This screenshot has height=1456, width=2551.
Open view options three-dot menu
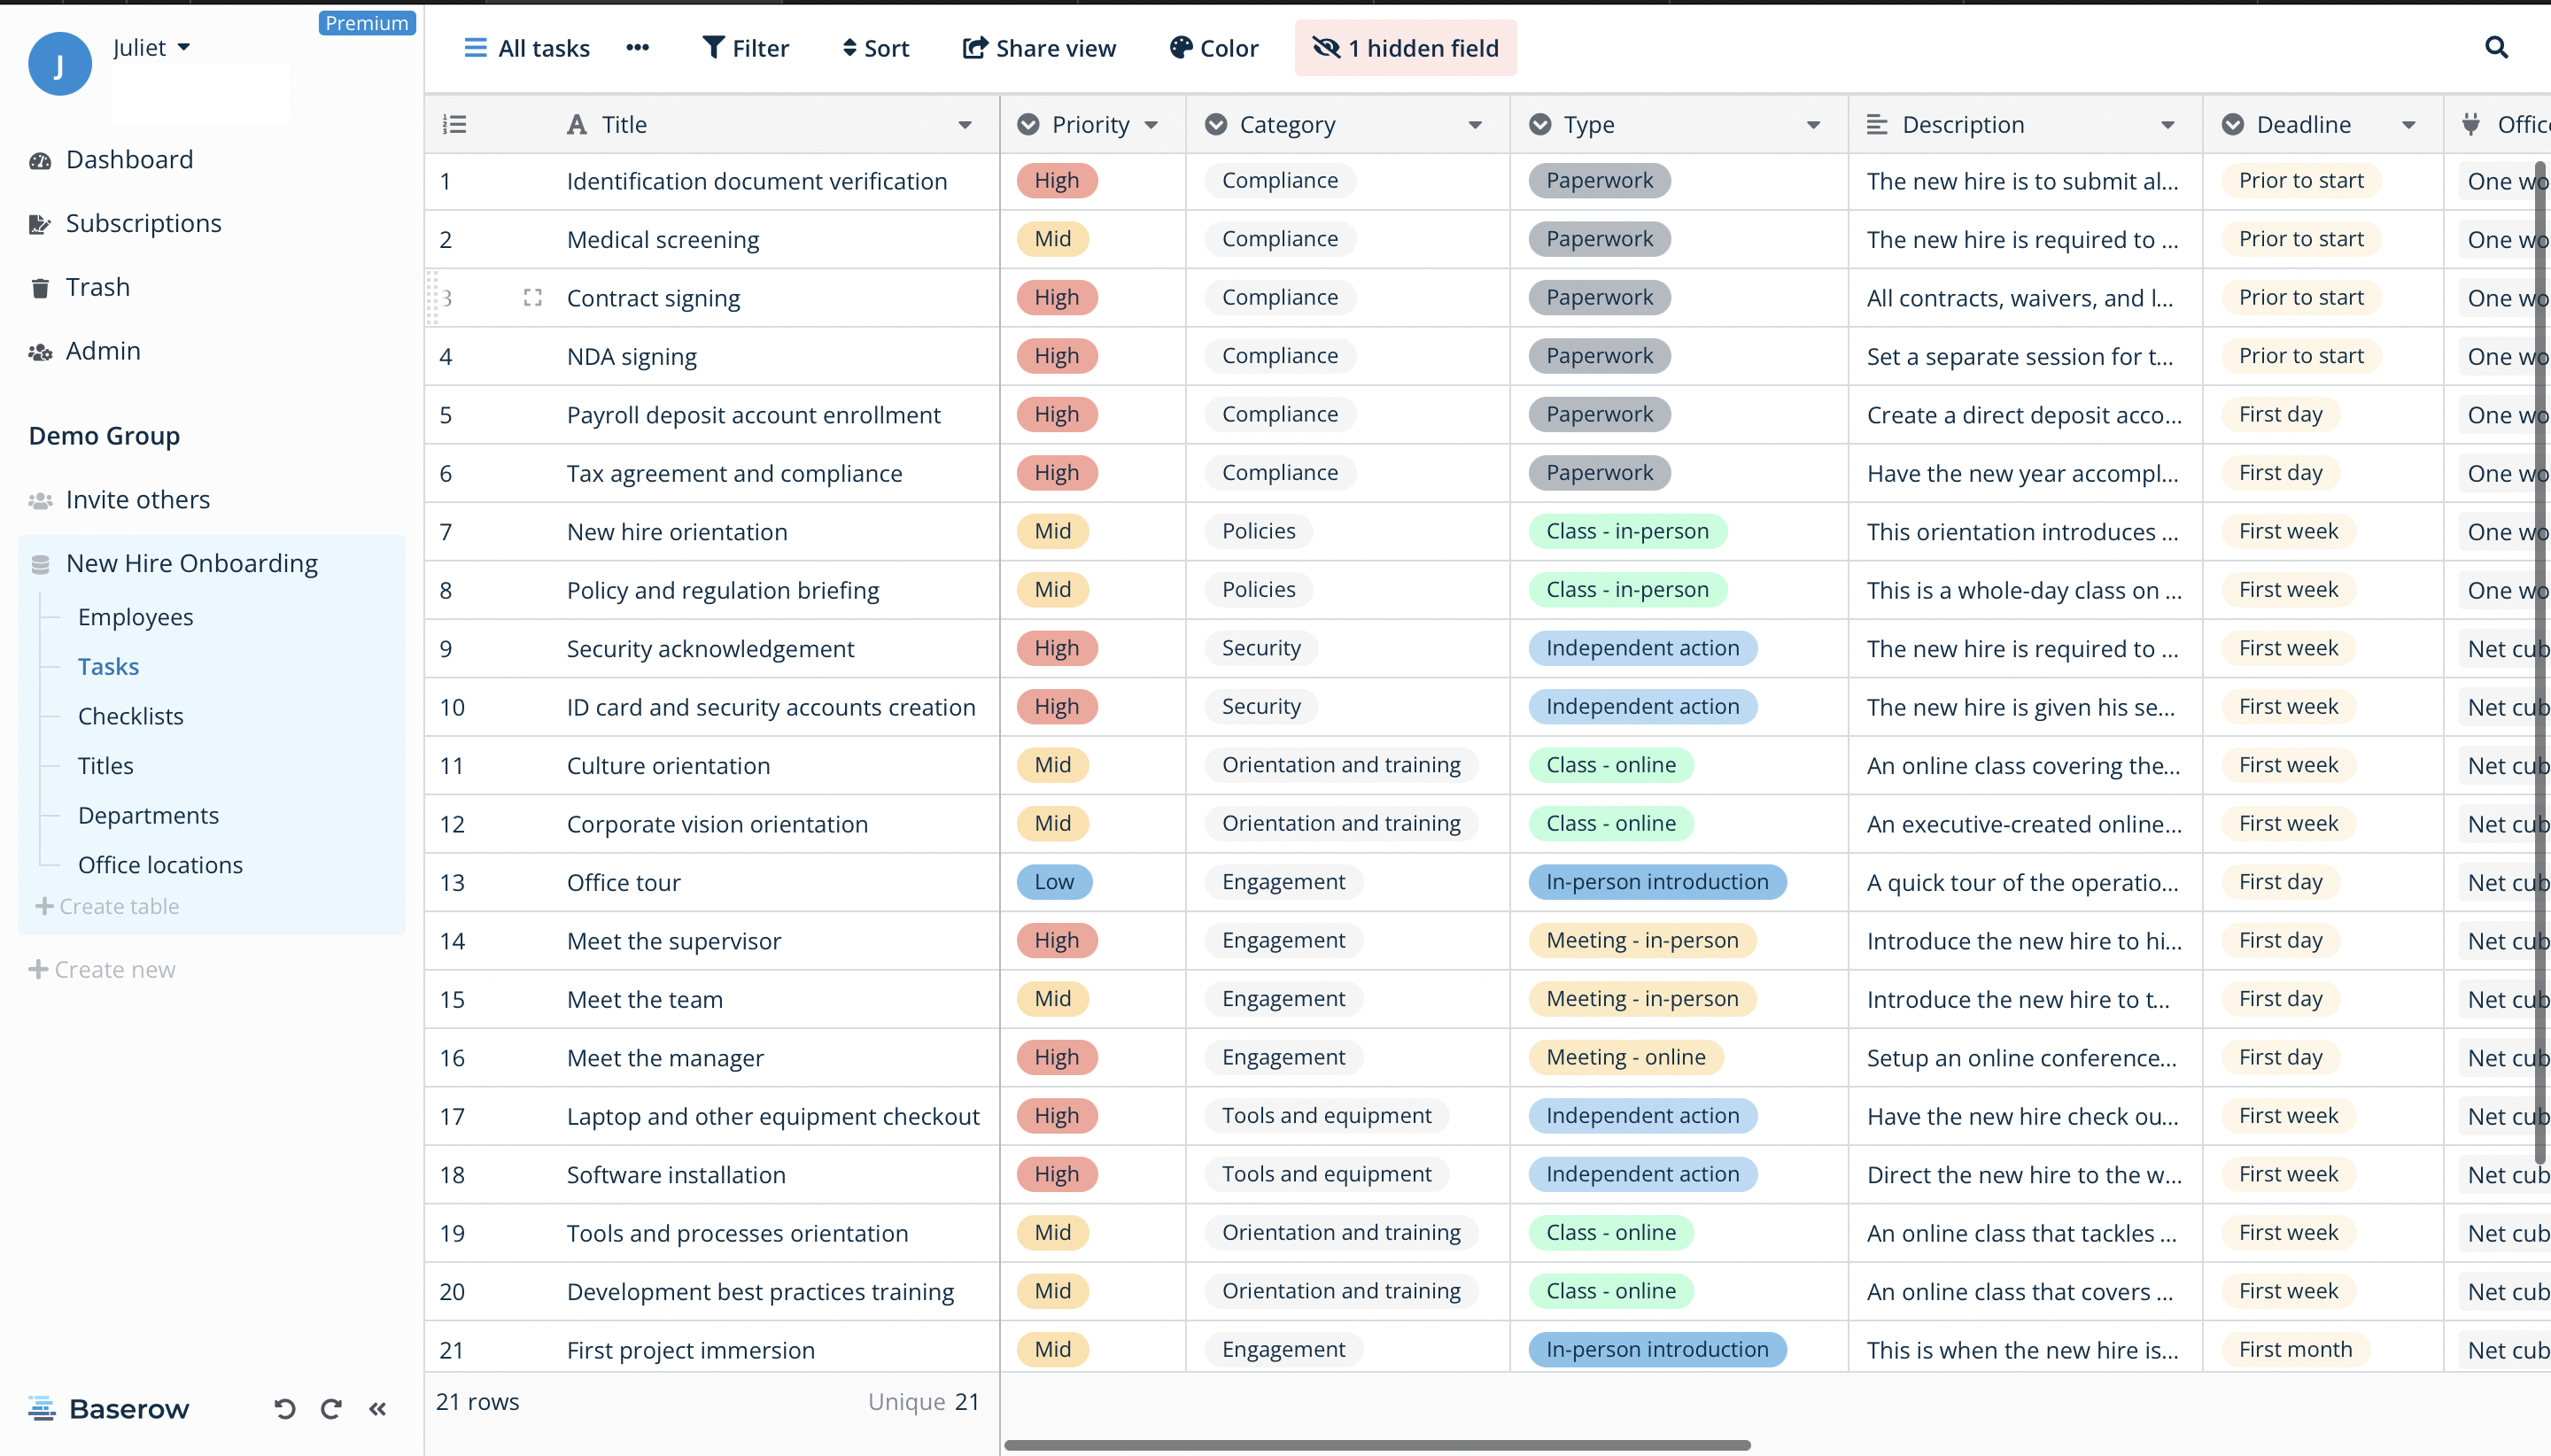pyautogui.click(x=637, y=48)
